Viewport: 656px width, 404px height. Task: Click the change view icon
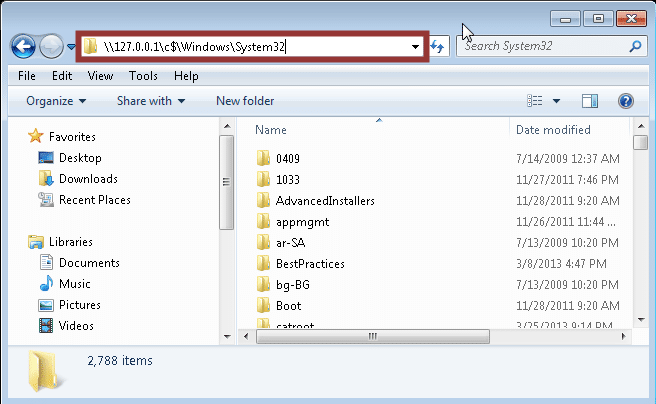(535, 101)
